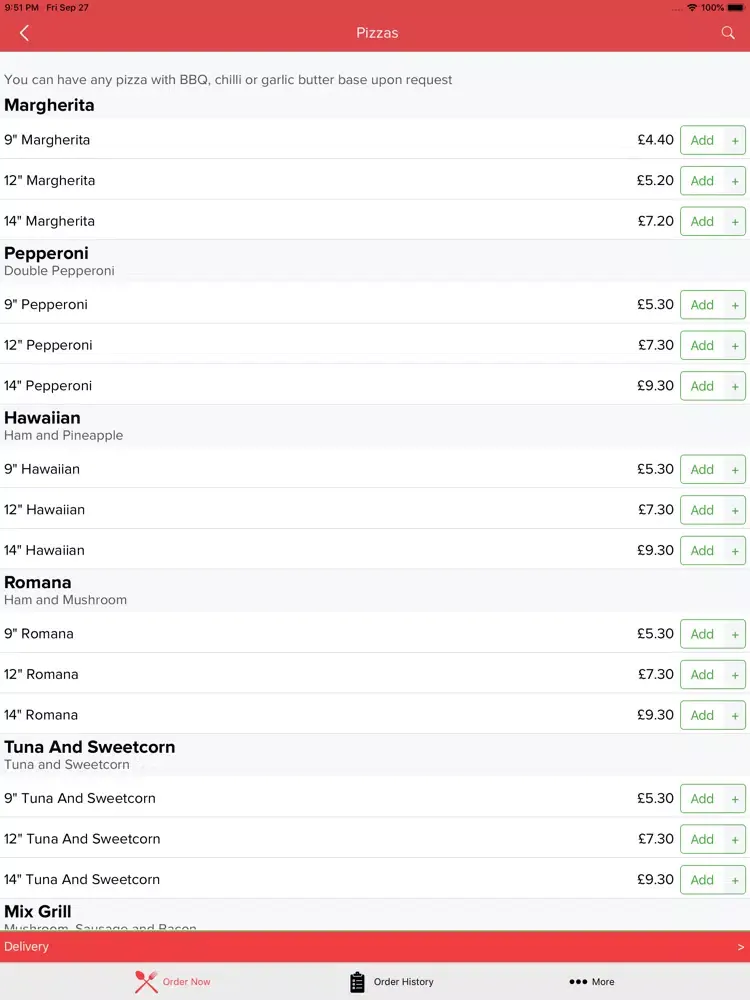
Task: Add 12" Margherita to order
Action: (x=702, y=181)
